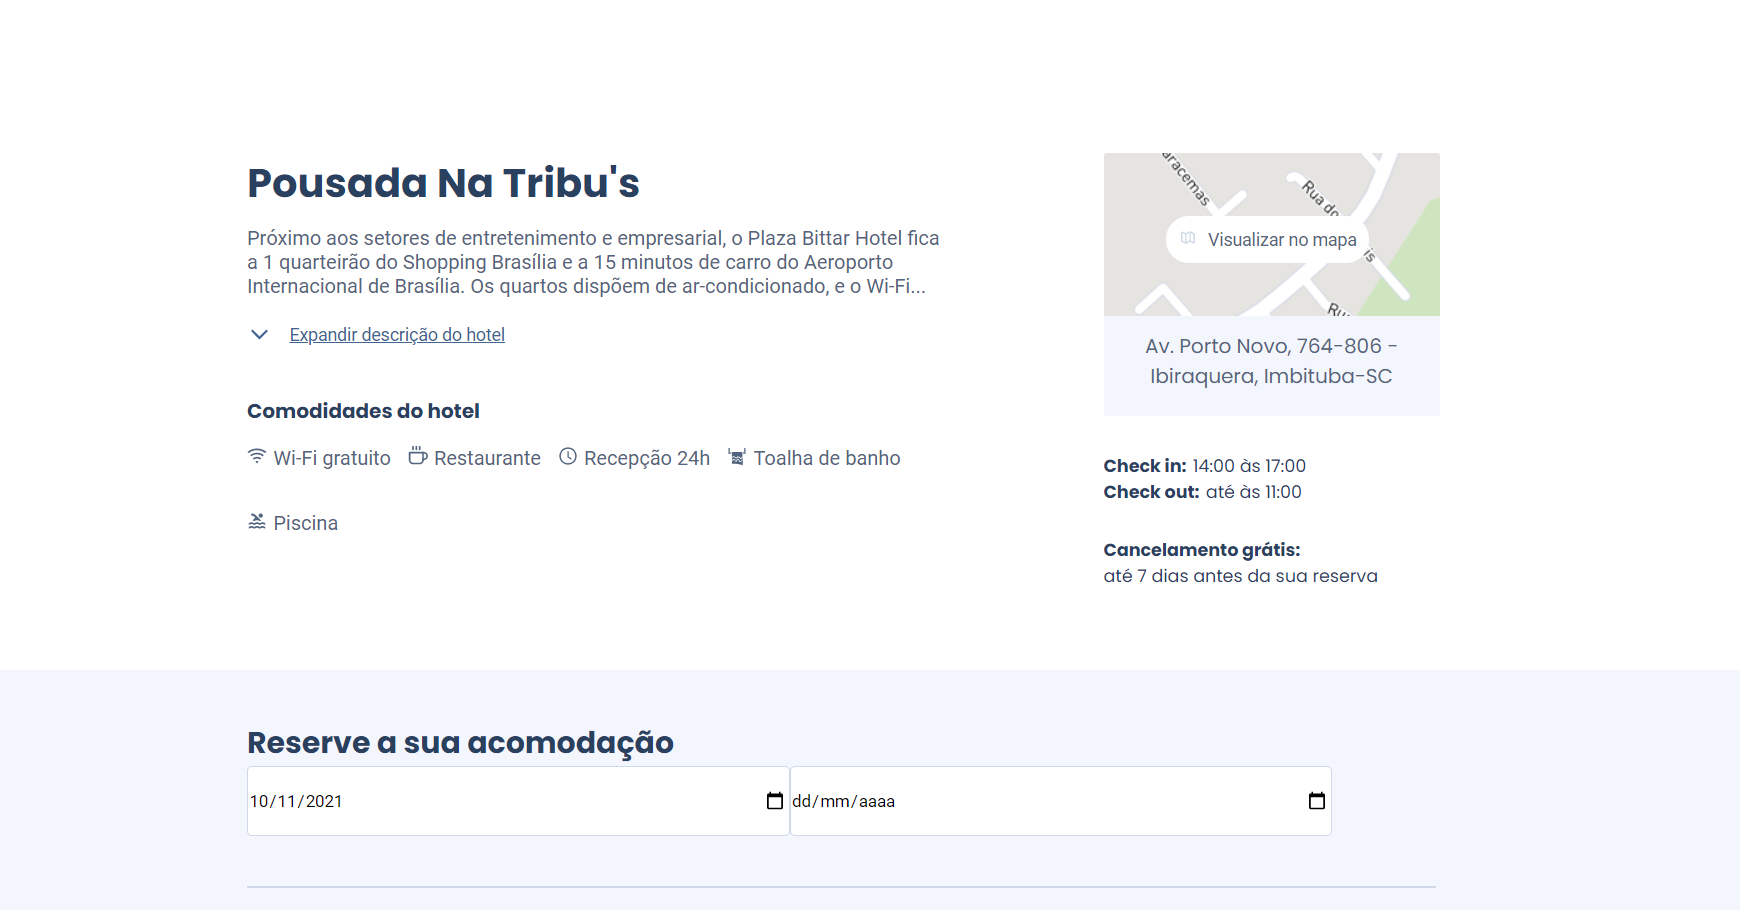Image resolution: width=1740 pixels, height=910 pixels.
Task: Click the Recepção 24h clock icon
Action: (568, 457)
